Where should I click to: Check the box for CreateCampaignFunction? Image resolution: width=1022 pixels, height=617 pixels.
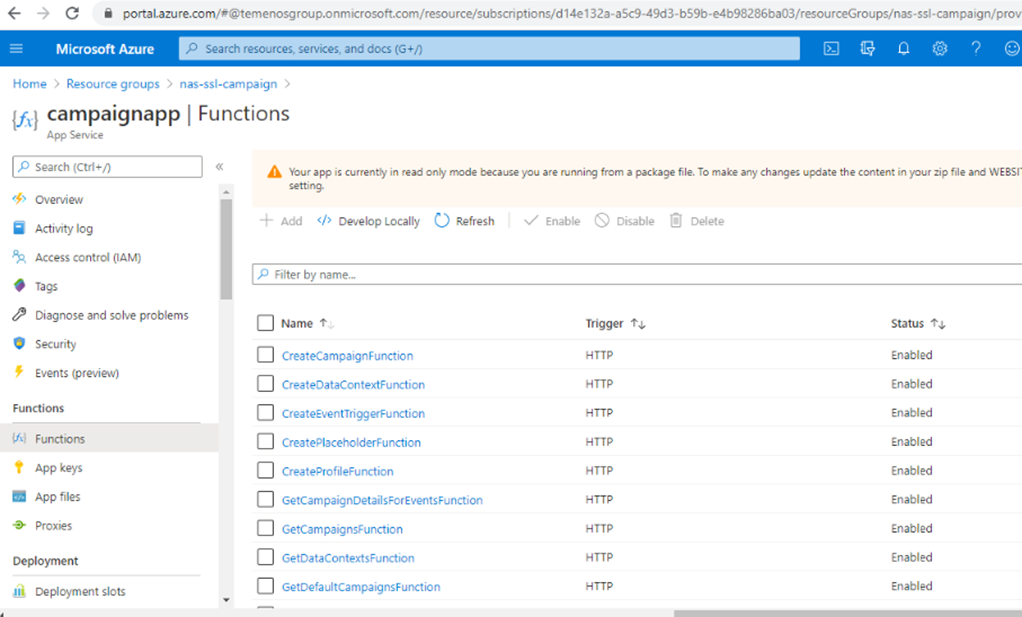[x=265, y=355]
